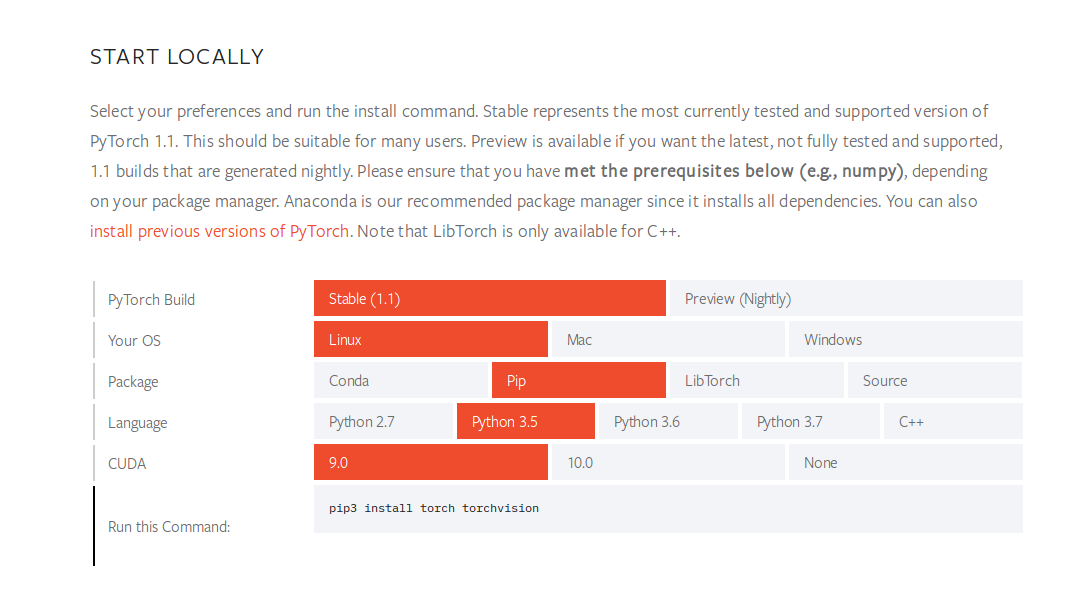Choose the Python 3.5 option
This screenshot has width=1074, height=613.
coord(526,421)
